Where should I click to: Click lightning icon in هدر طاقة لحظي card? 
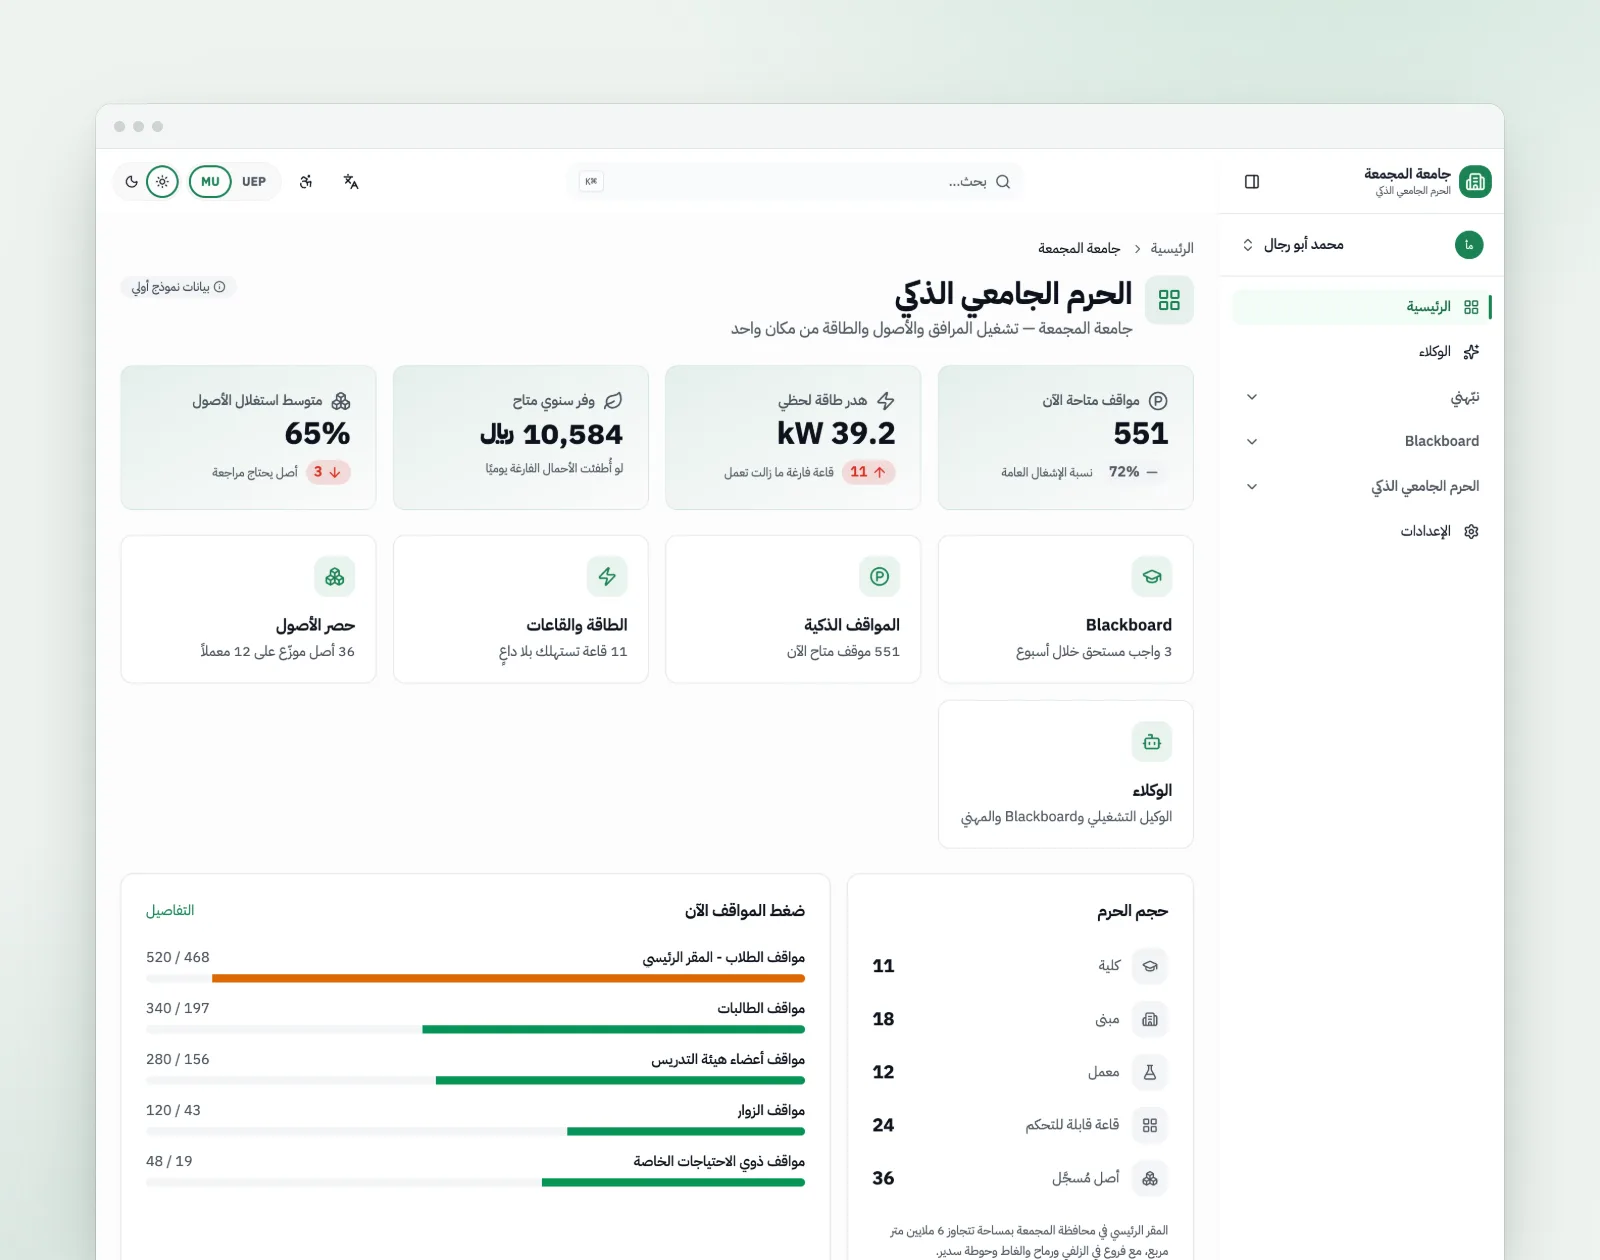(x=886, y=401)
